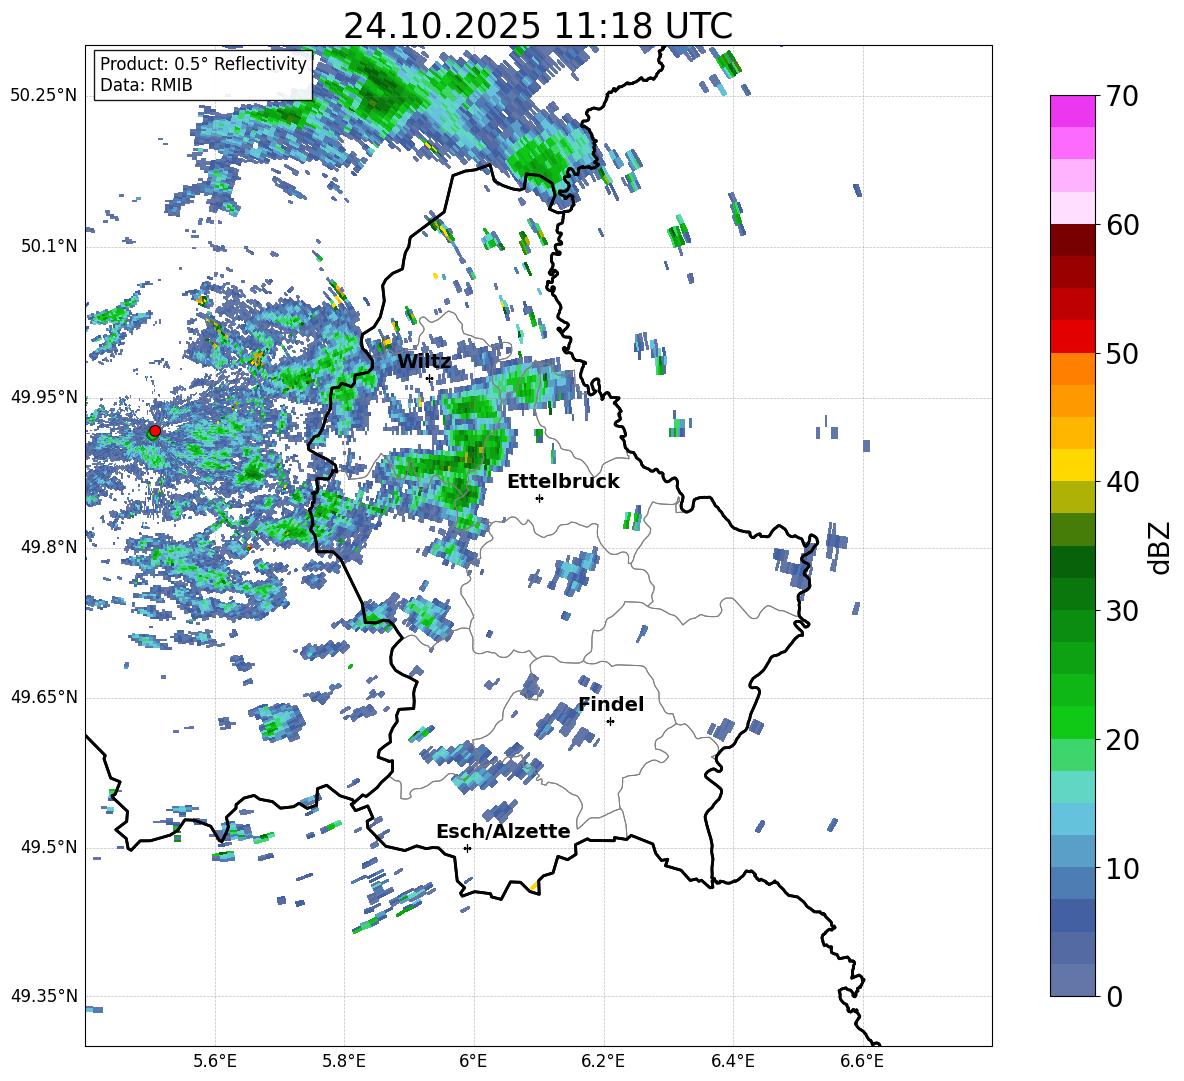Click the dark maroon colorbar segment below 60

click(1072, 240)
